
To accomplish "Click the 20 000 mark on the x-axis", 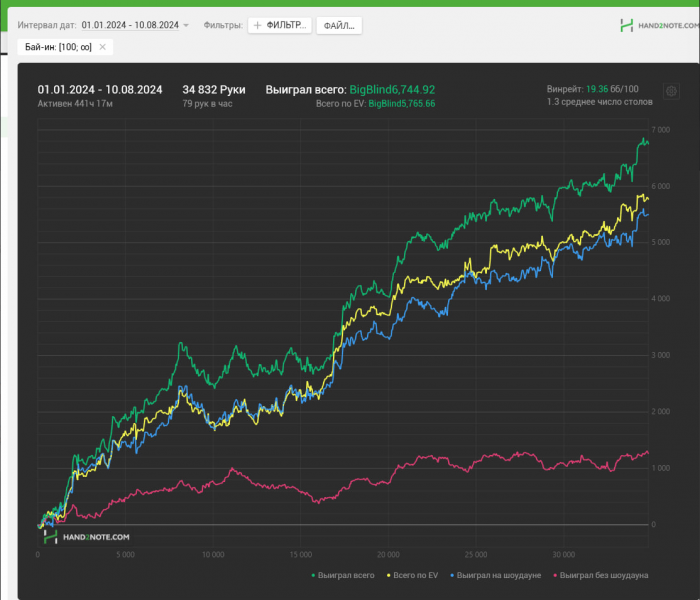I will (388, 554).
